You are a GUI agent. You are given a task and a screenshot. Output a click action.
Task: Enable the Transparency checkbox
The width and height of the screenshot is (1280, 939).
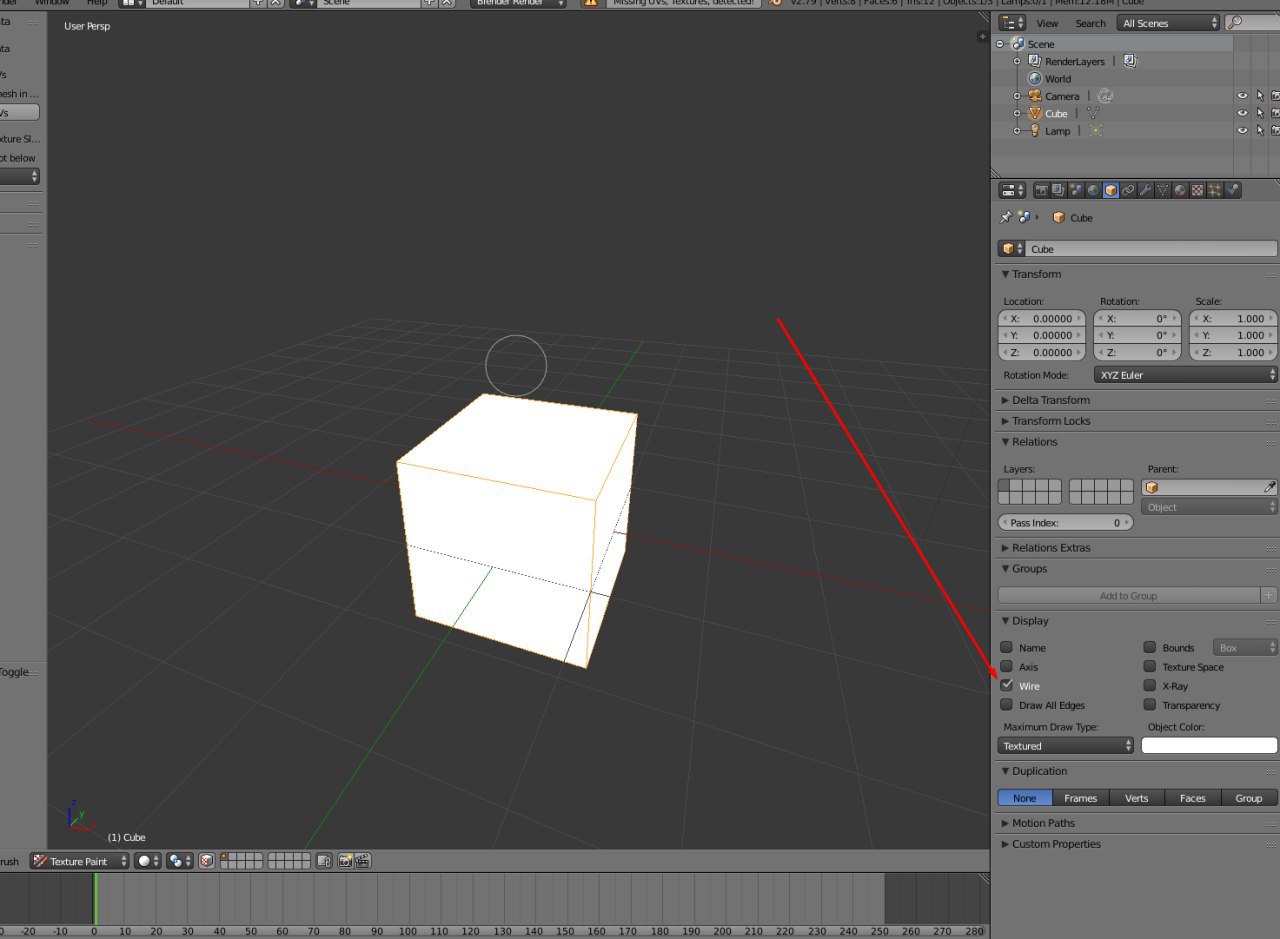pyautogui.click(x=1150, y=705)
